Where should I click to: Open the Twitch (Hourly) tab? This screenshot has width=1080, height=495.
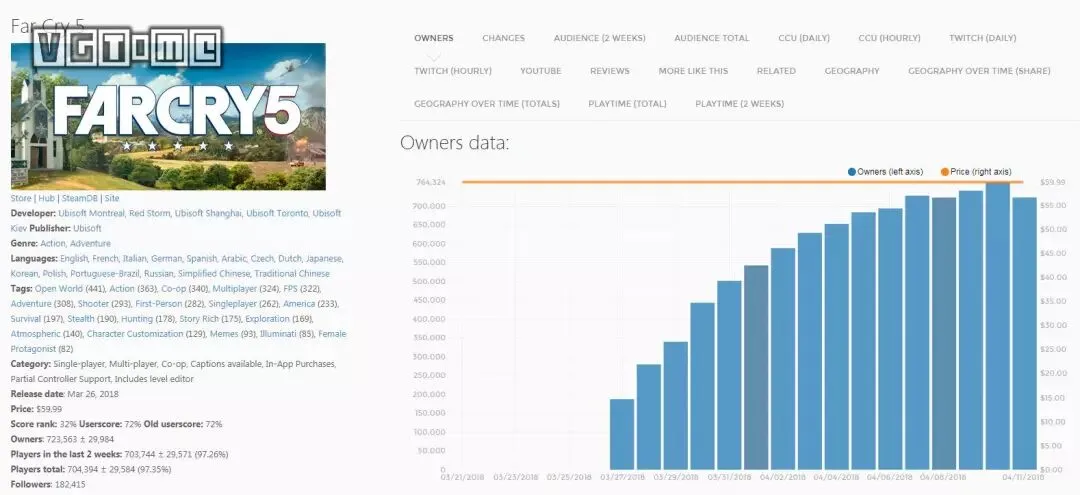click(x=453, y=71)
